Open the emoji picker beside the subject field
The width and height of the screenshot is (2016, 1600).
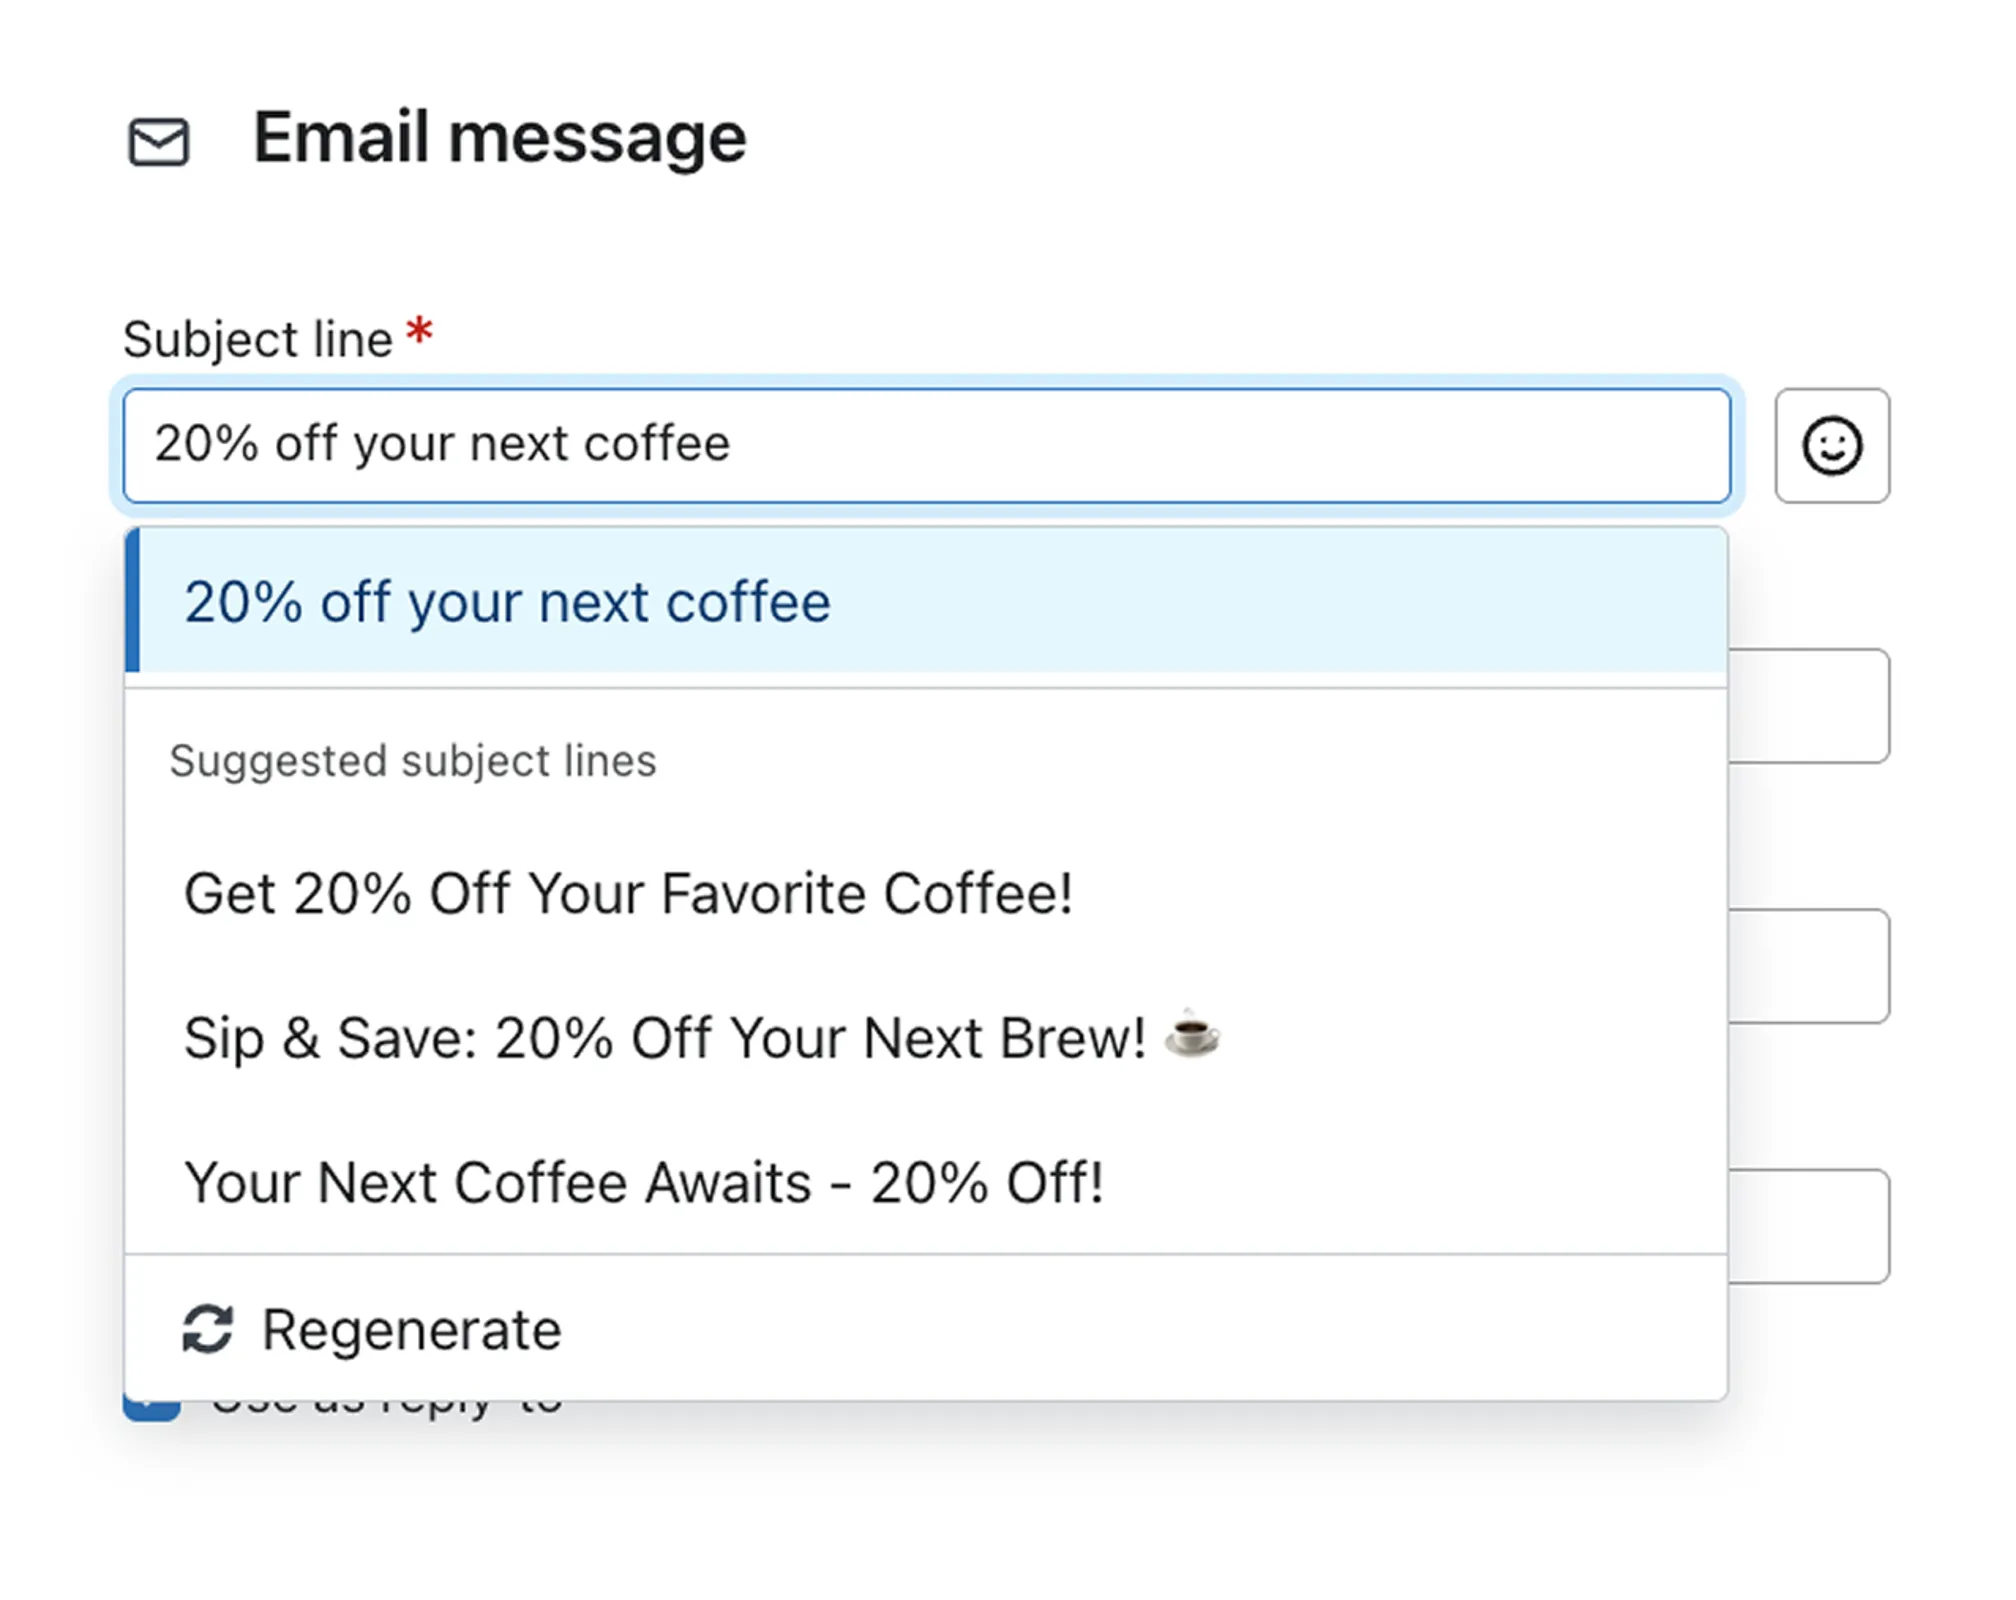click(1833, 447)
